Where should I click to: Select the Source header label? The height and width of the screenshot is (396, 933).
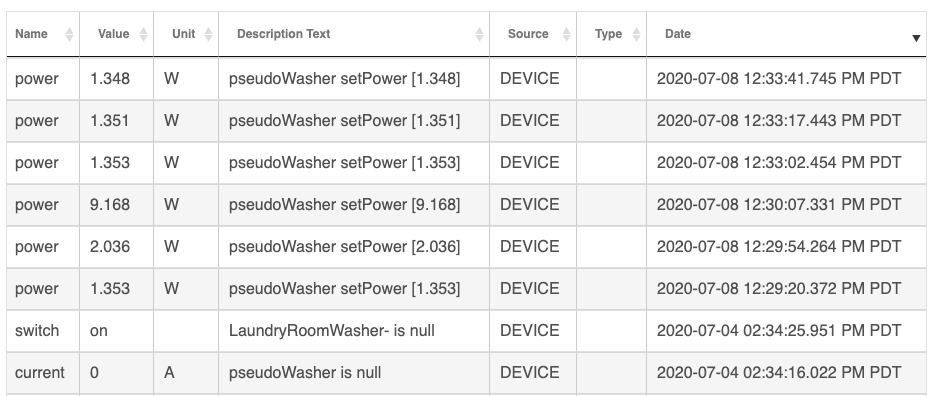click(528, 34)
